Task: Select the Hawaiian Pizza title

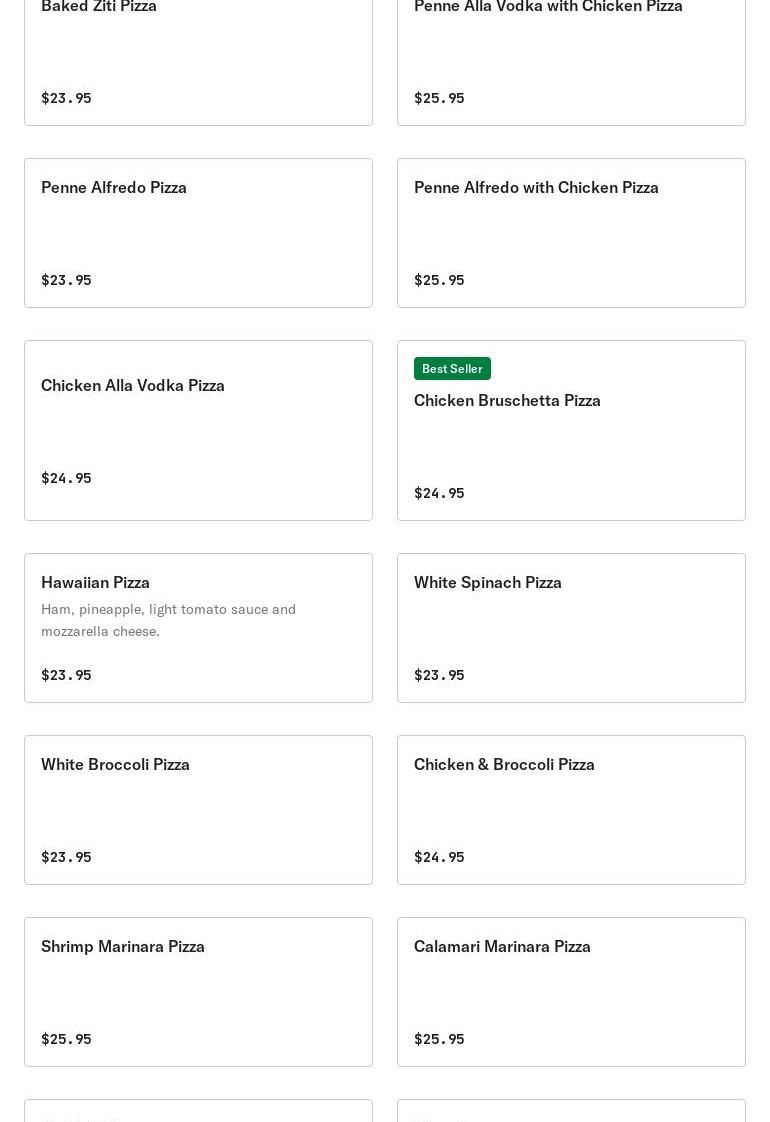Action: (x=95, y=582)
